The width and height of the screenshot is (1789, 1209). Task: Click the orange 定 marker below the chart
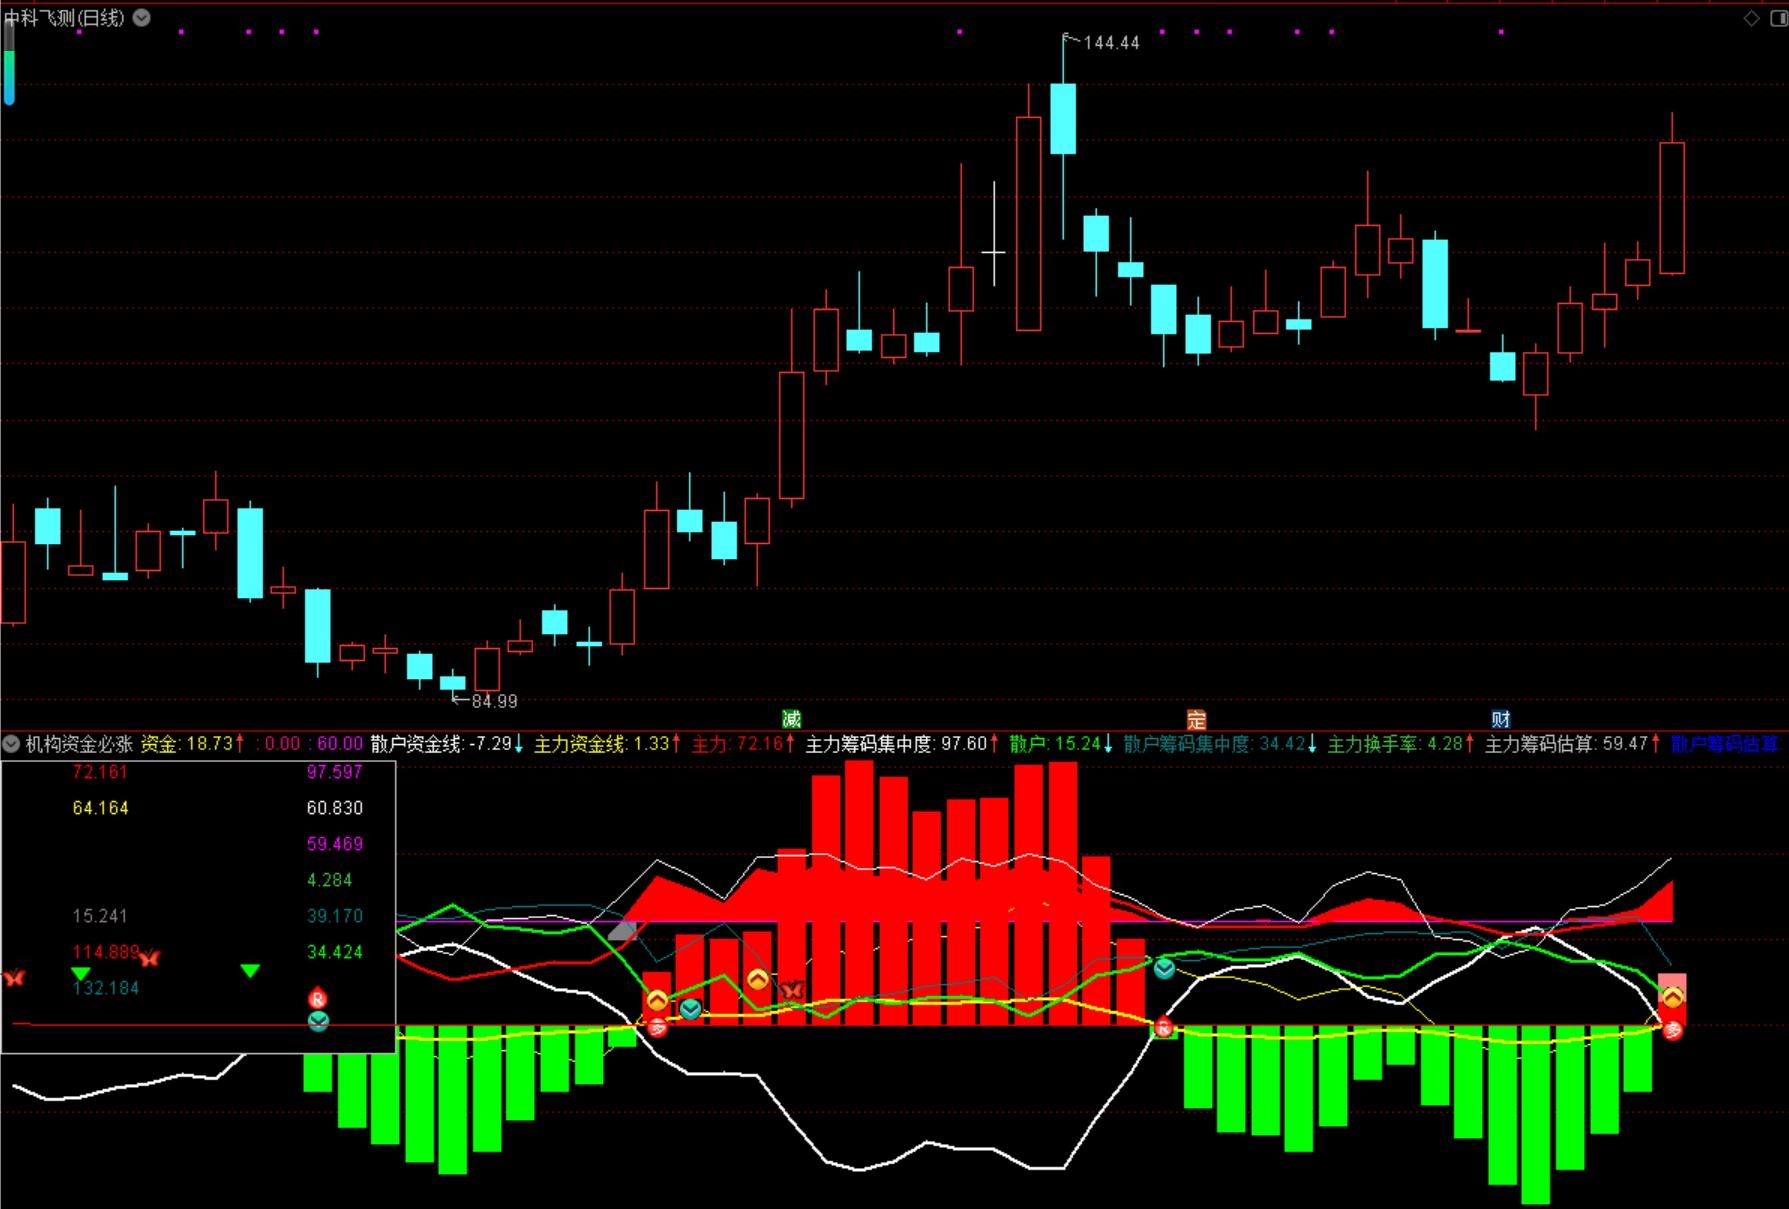coord(1196,719)
